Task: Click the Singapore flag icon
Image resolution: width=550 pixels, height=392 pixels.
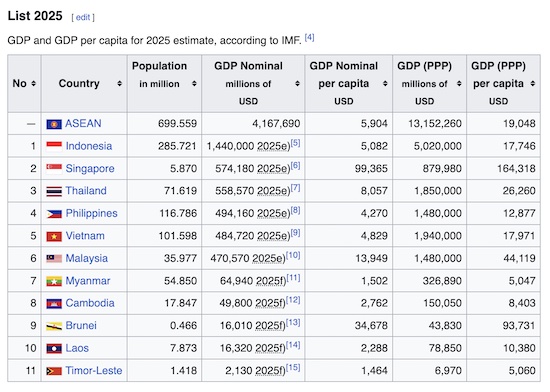Action: pos(54,169)
